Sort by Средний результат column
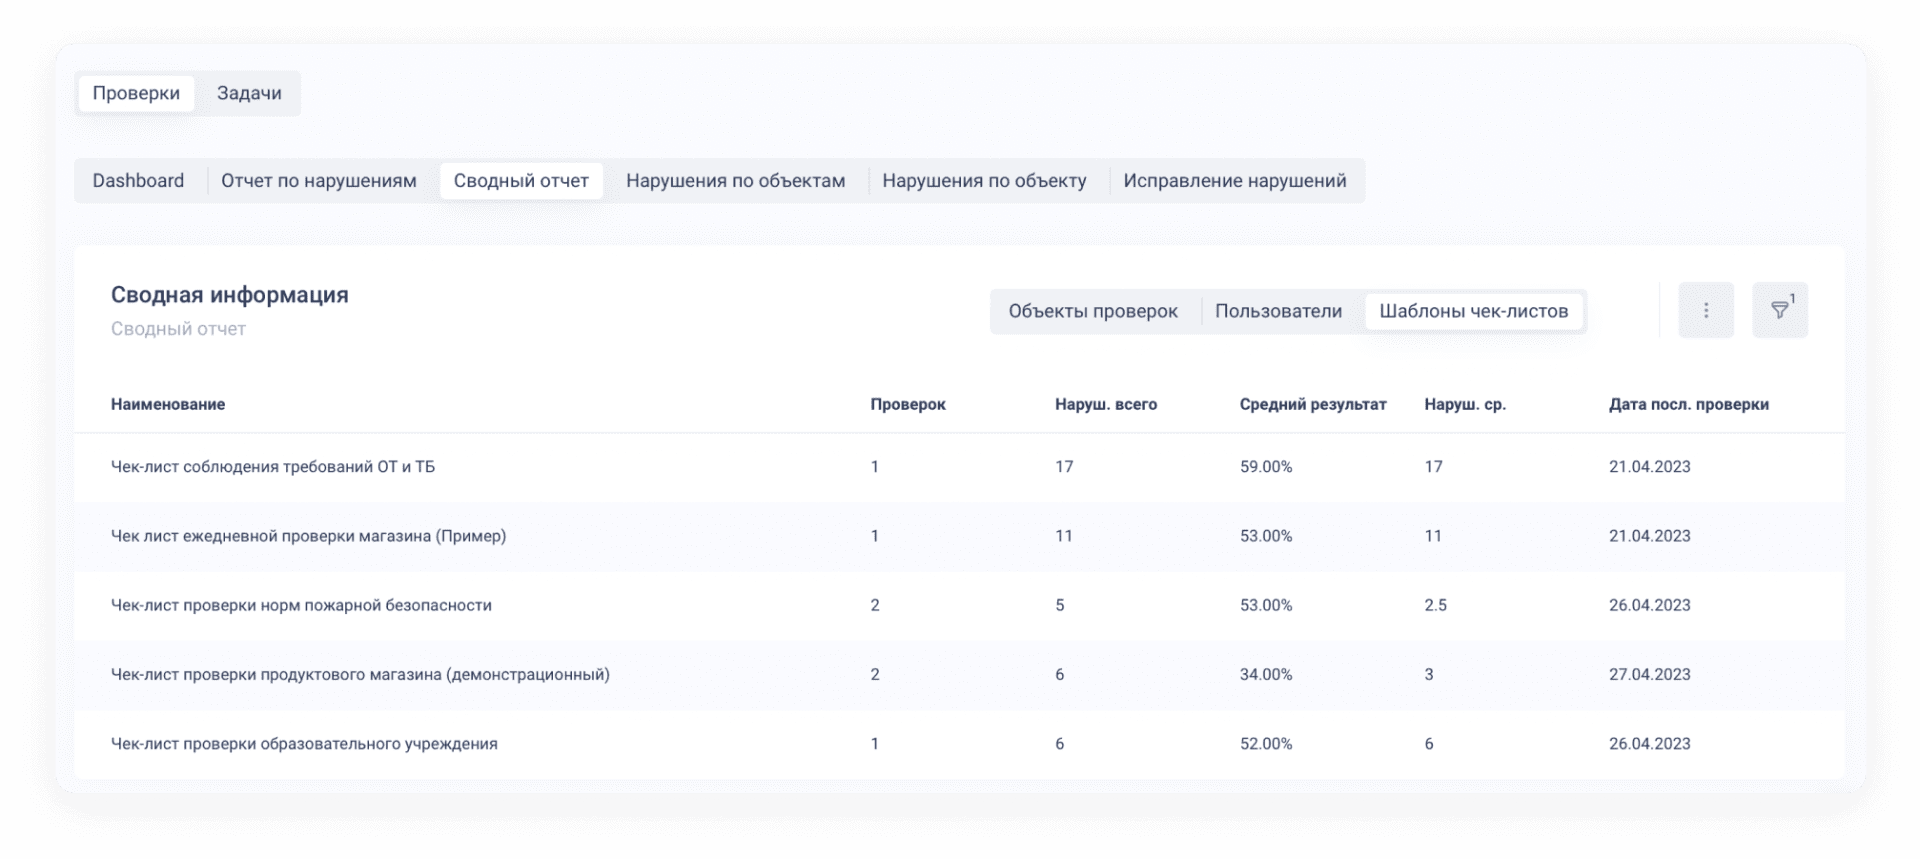The width and height of the screenshot is (1920, 859). point(1312,404)
